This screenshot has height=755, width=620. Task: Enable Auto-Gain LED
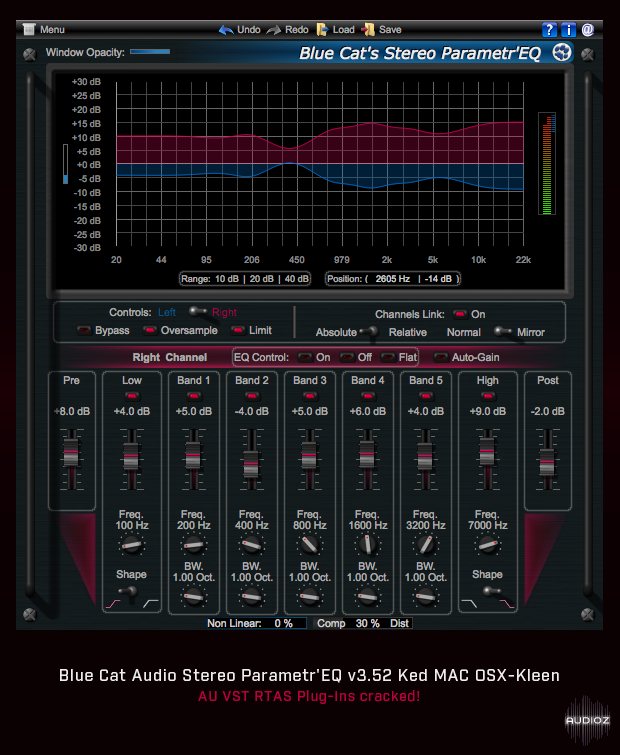(440, 357)
